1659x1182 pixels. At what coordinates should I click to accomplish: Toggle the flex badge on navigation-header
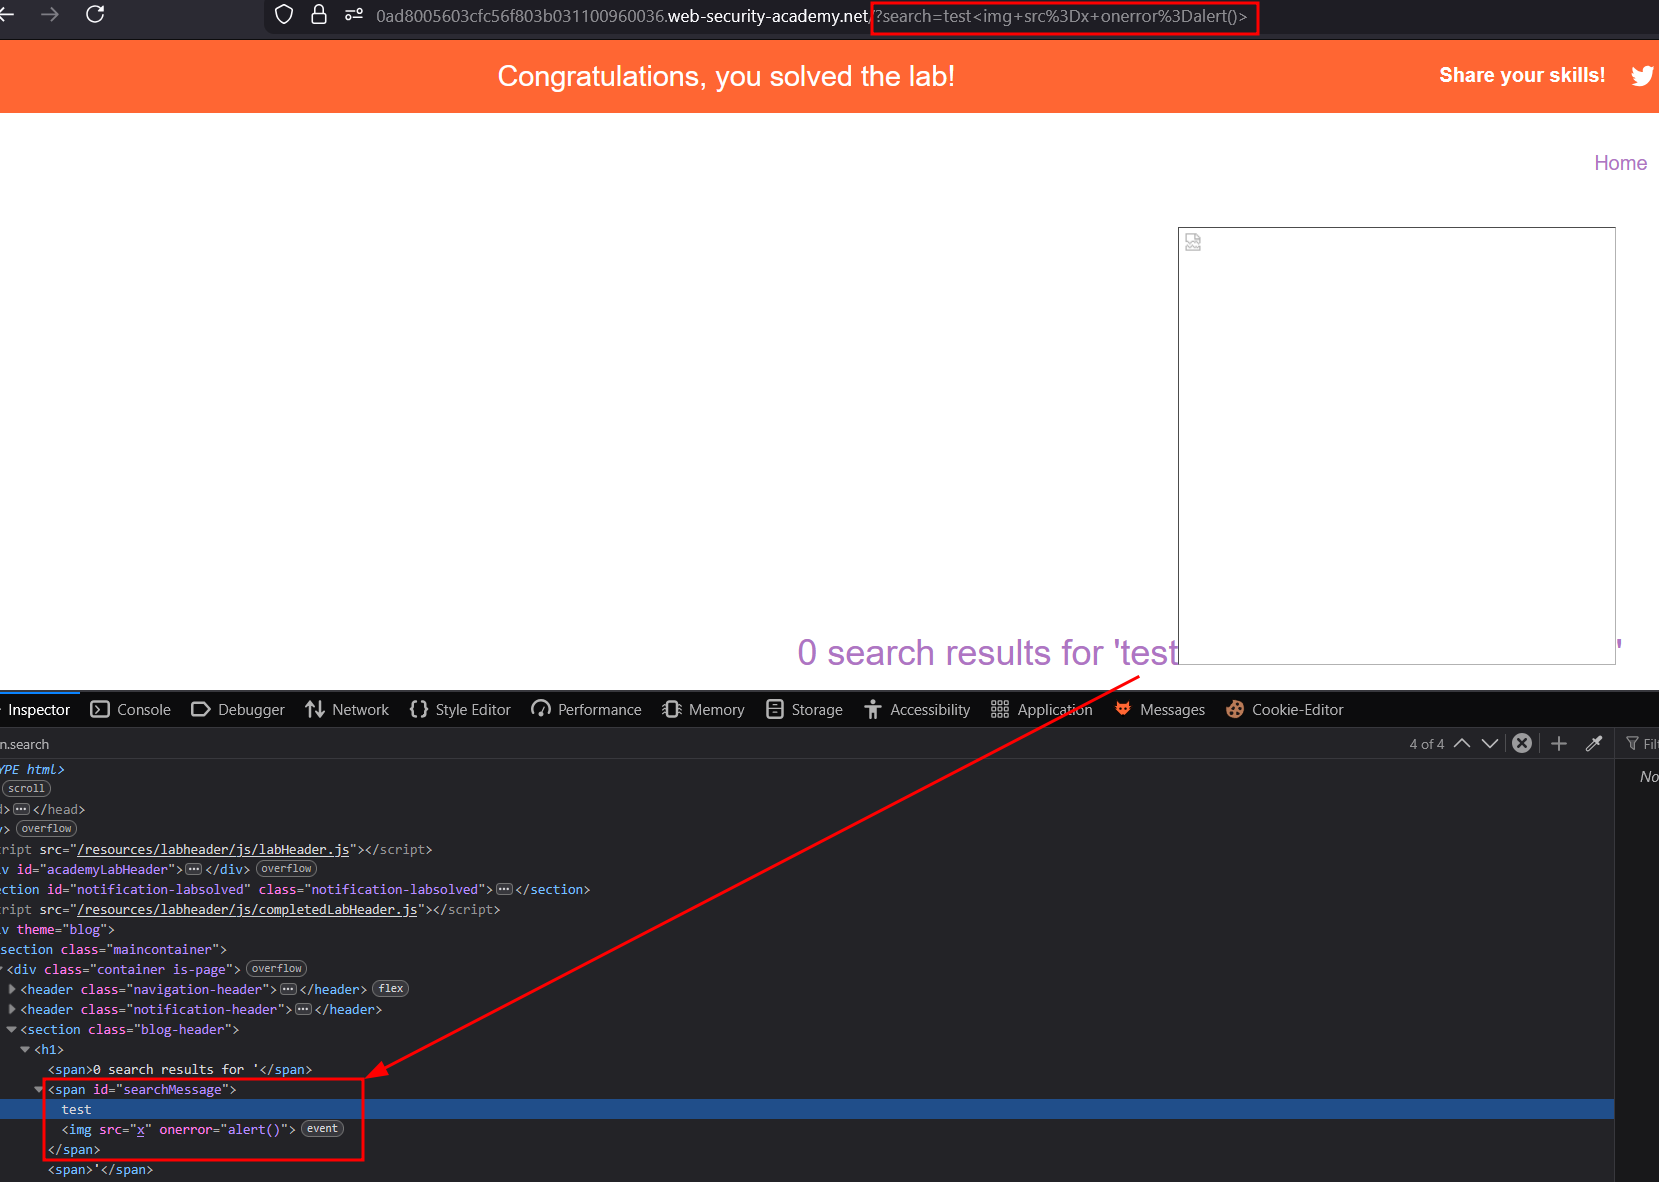click(x=391, y=989)
